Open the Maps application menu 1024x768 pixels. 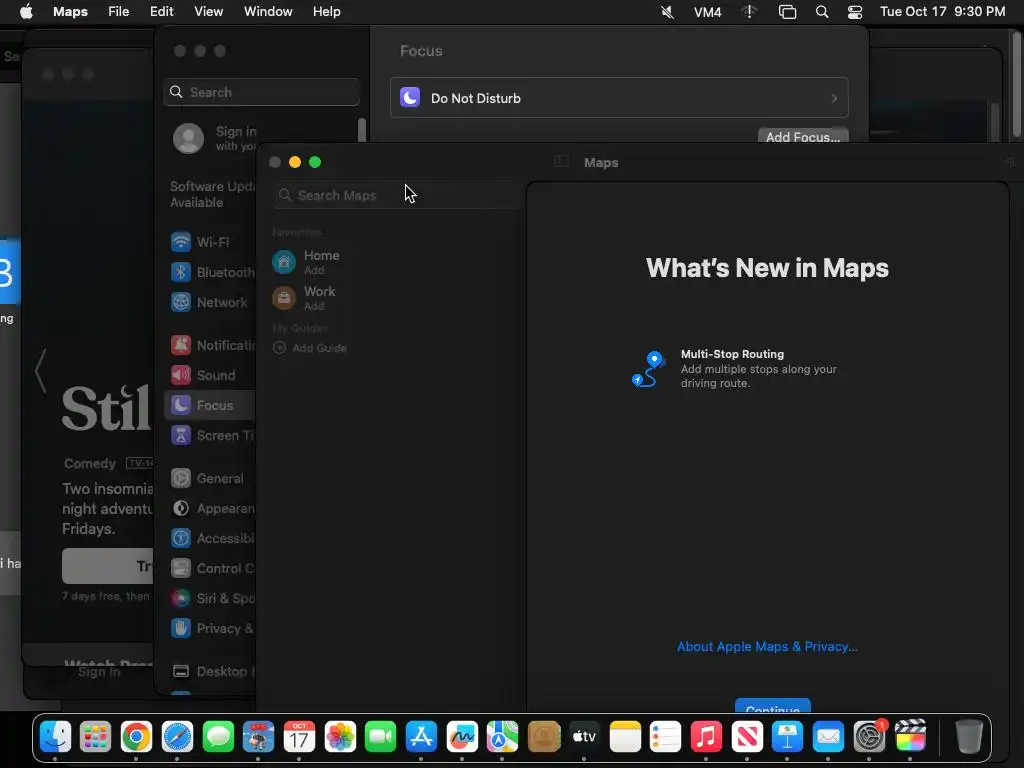click(x=70, y=12)
